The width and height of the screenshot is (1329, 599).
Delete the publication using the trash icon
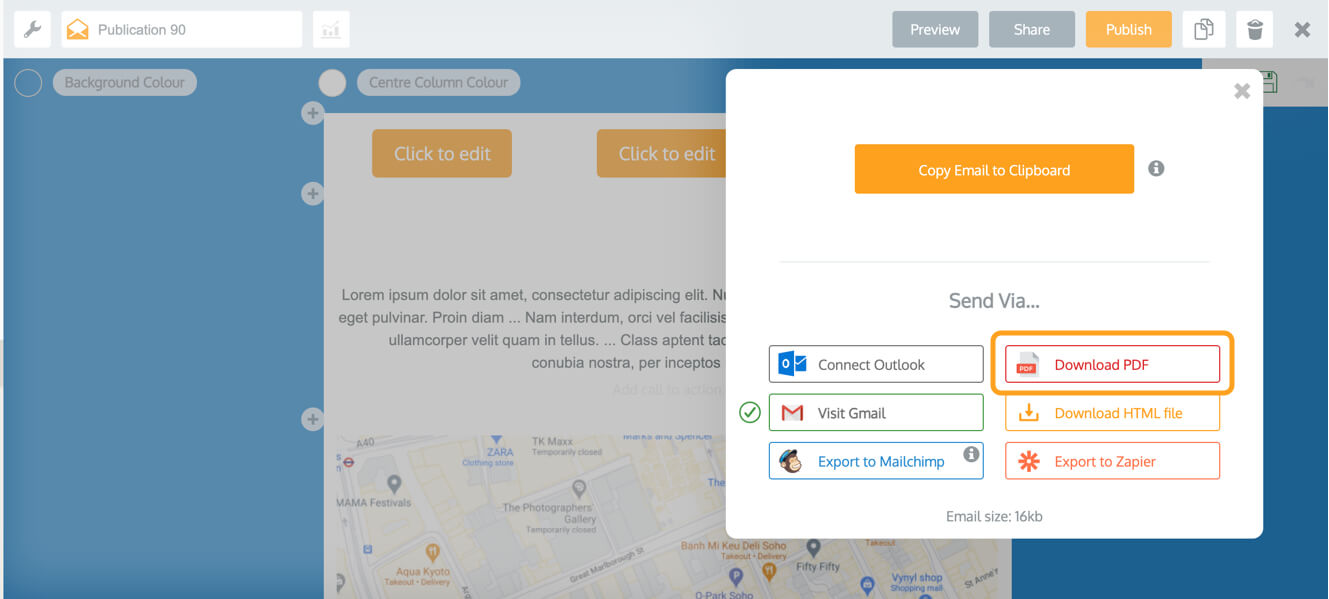click(1255, 29)
